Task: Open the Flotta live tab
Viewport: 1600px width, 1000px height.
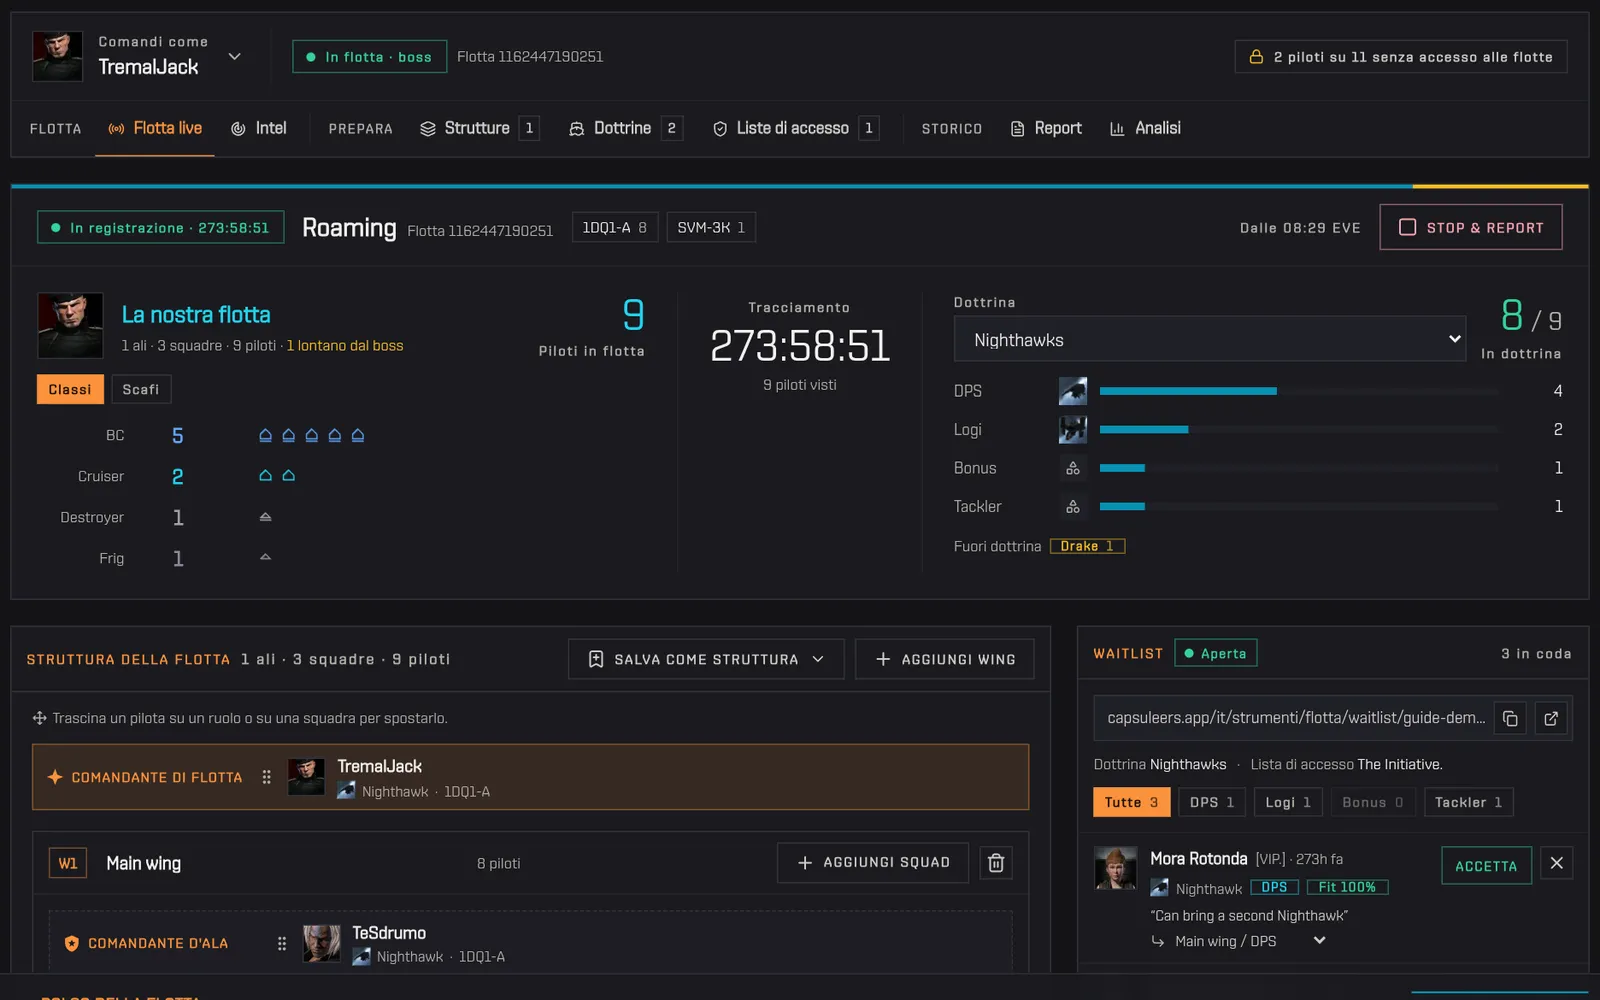Action: click(x=155, y=128)
